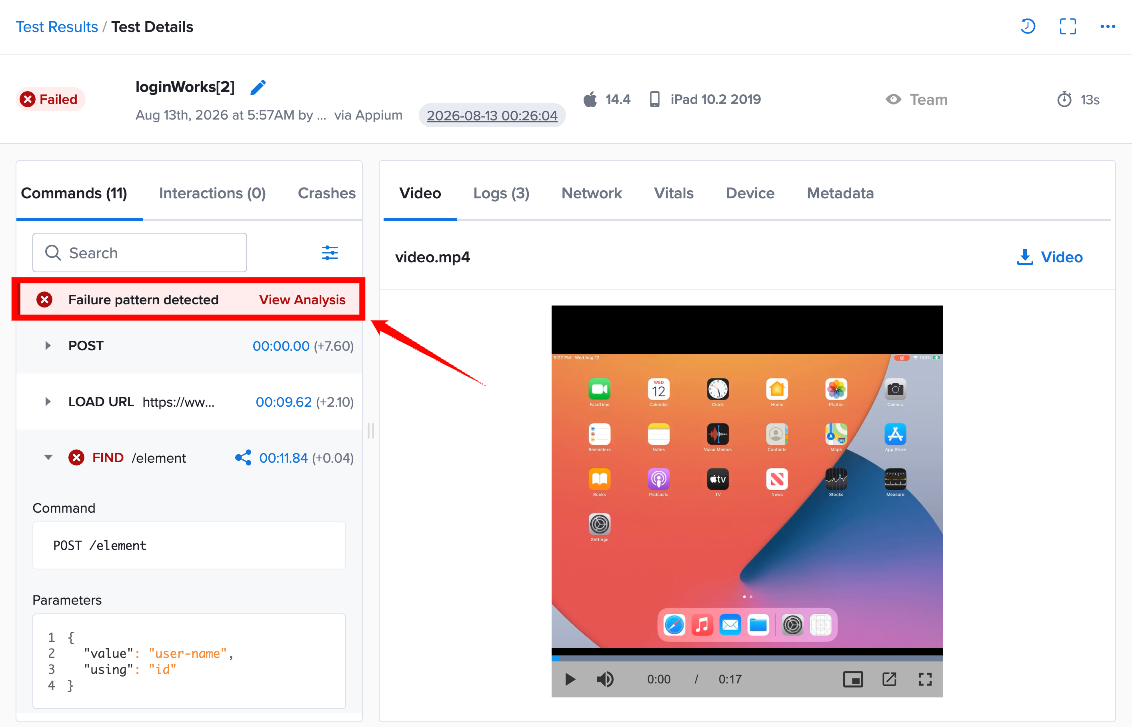Open the three-dot more options menu
Image resolution: width=1132 pixels, height=727 pixels.
[x=1107, y=27]
